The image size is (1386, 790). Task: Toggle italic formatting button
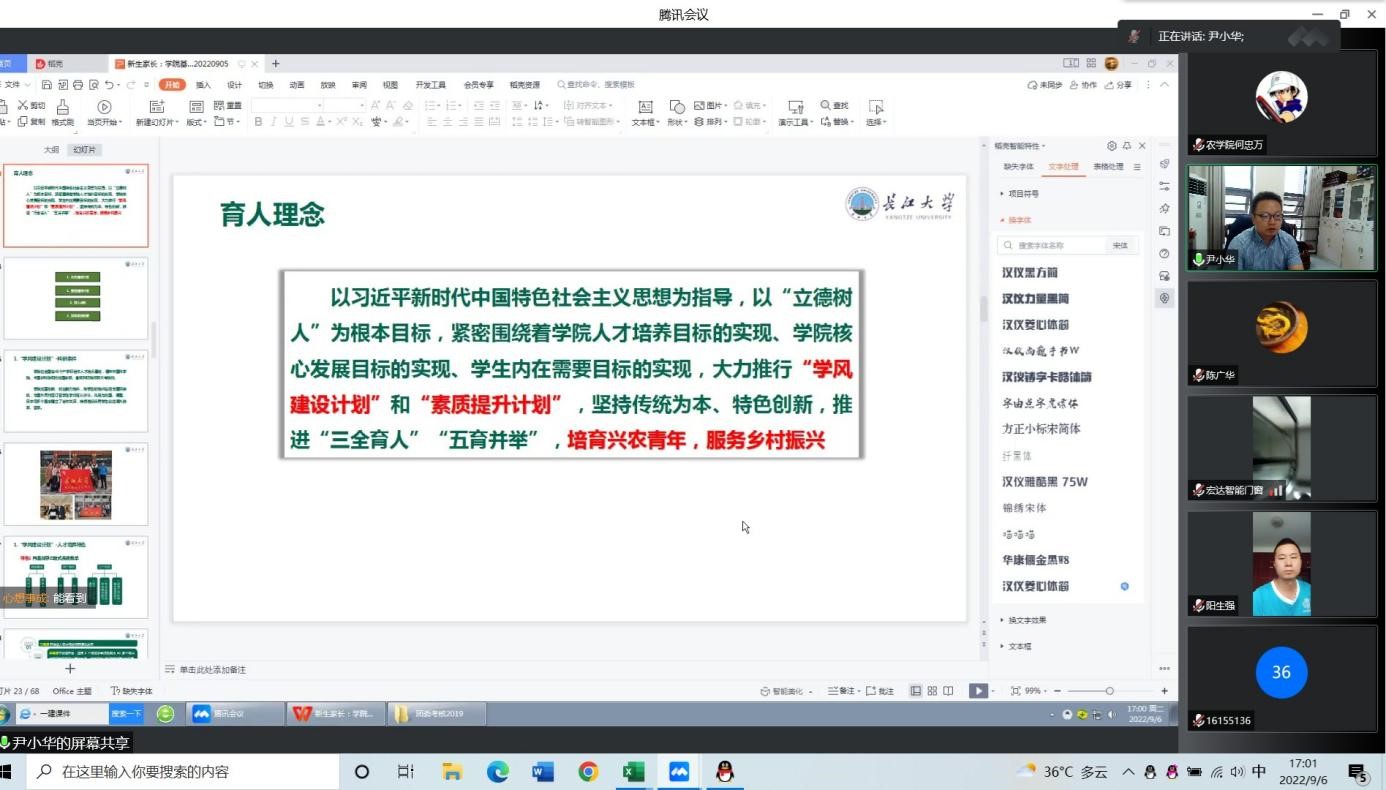tap(273, 122)
